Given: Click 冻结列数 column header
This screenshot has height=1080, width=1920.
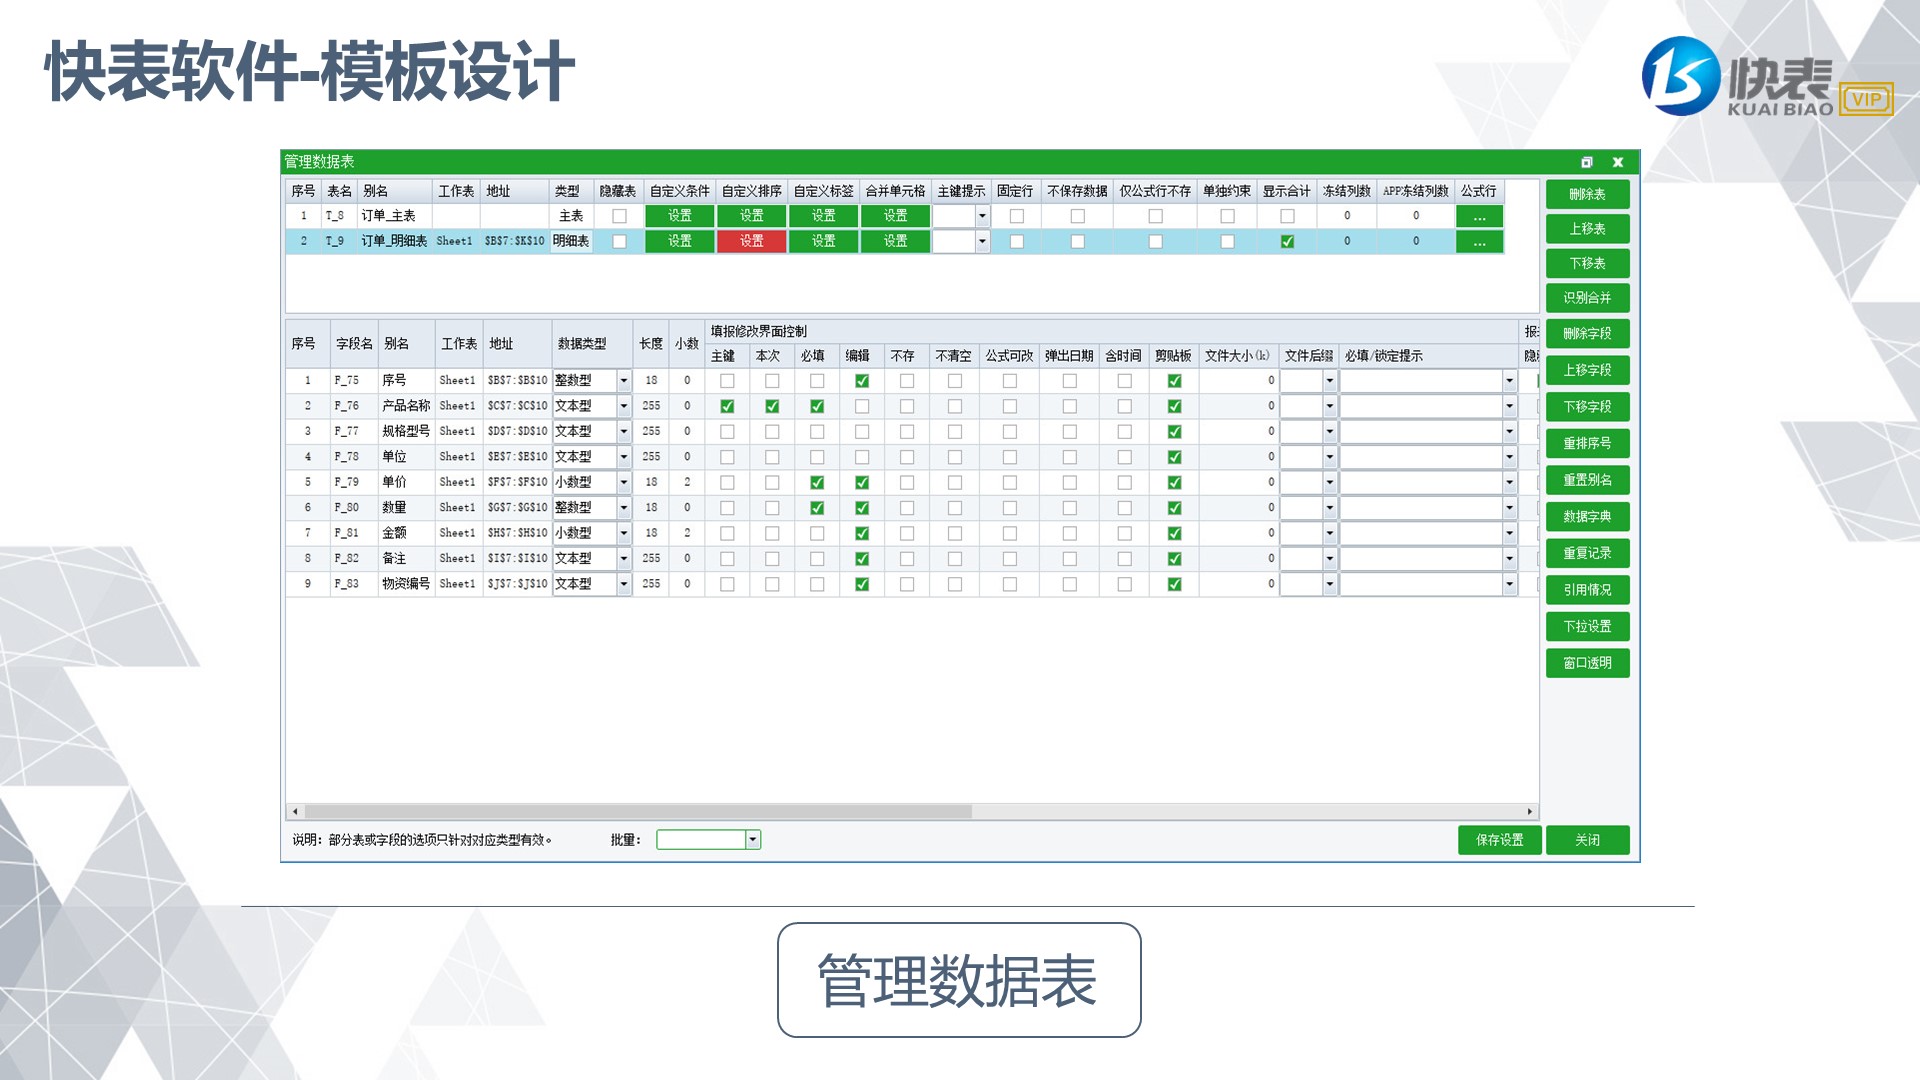Looking at the screenshot, I should 1346,191.
